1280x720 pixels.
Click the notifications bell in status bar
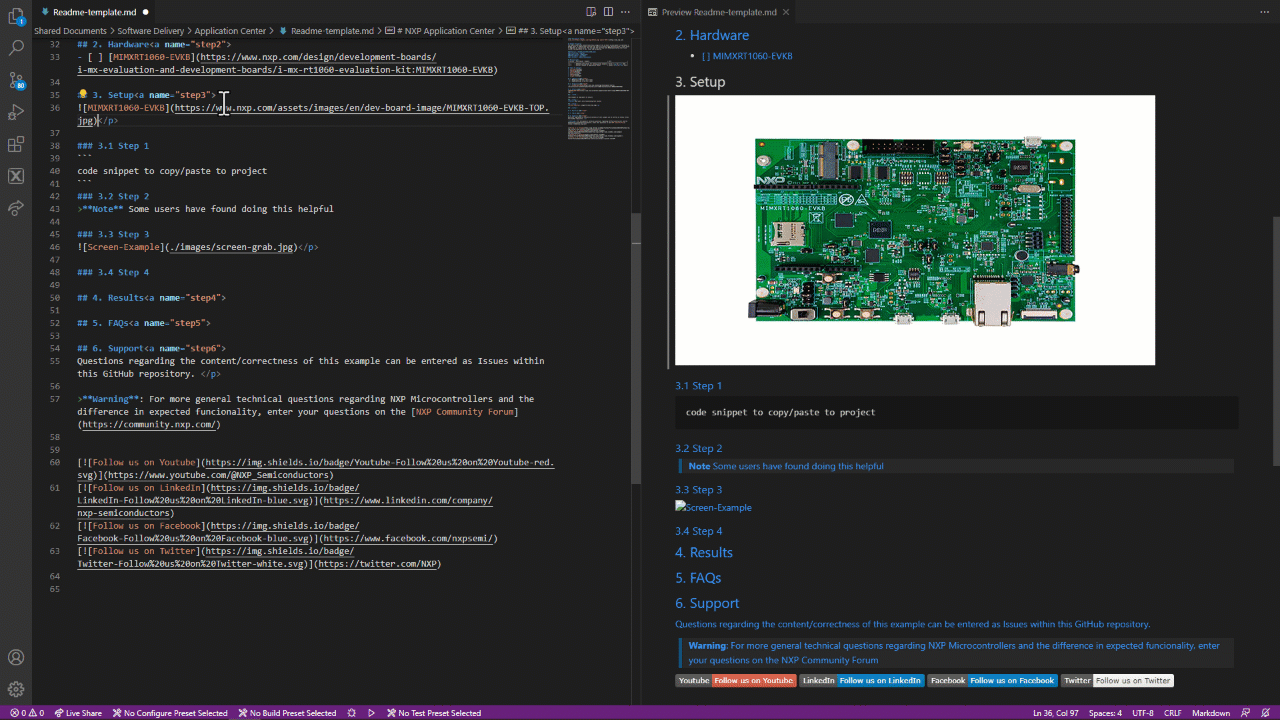[x=1265, y=713]
